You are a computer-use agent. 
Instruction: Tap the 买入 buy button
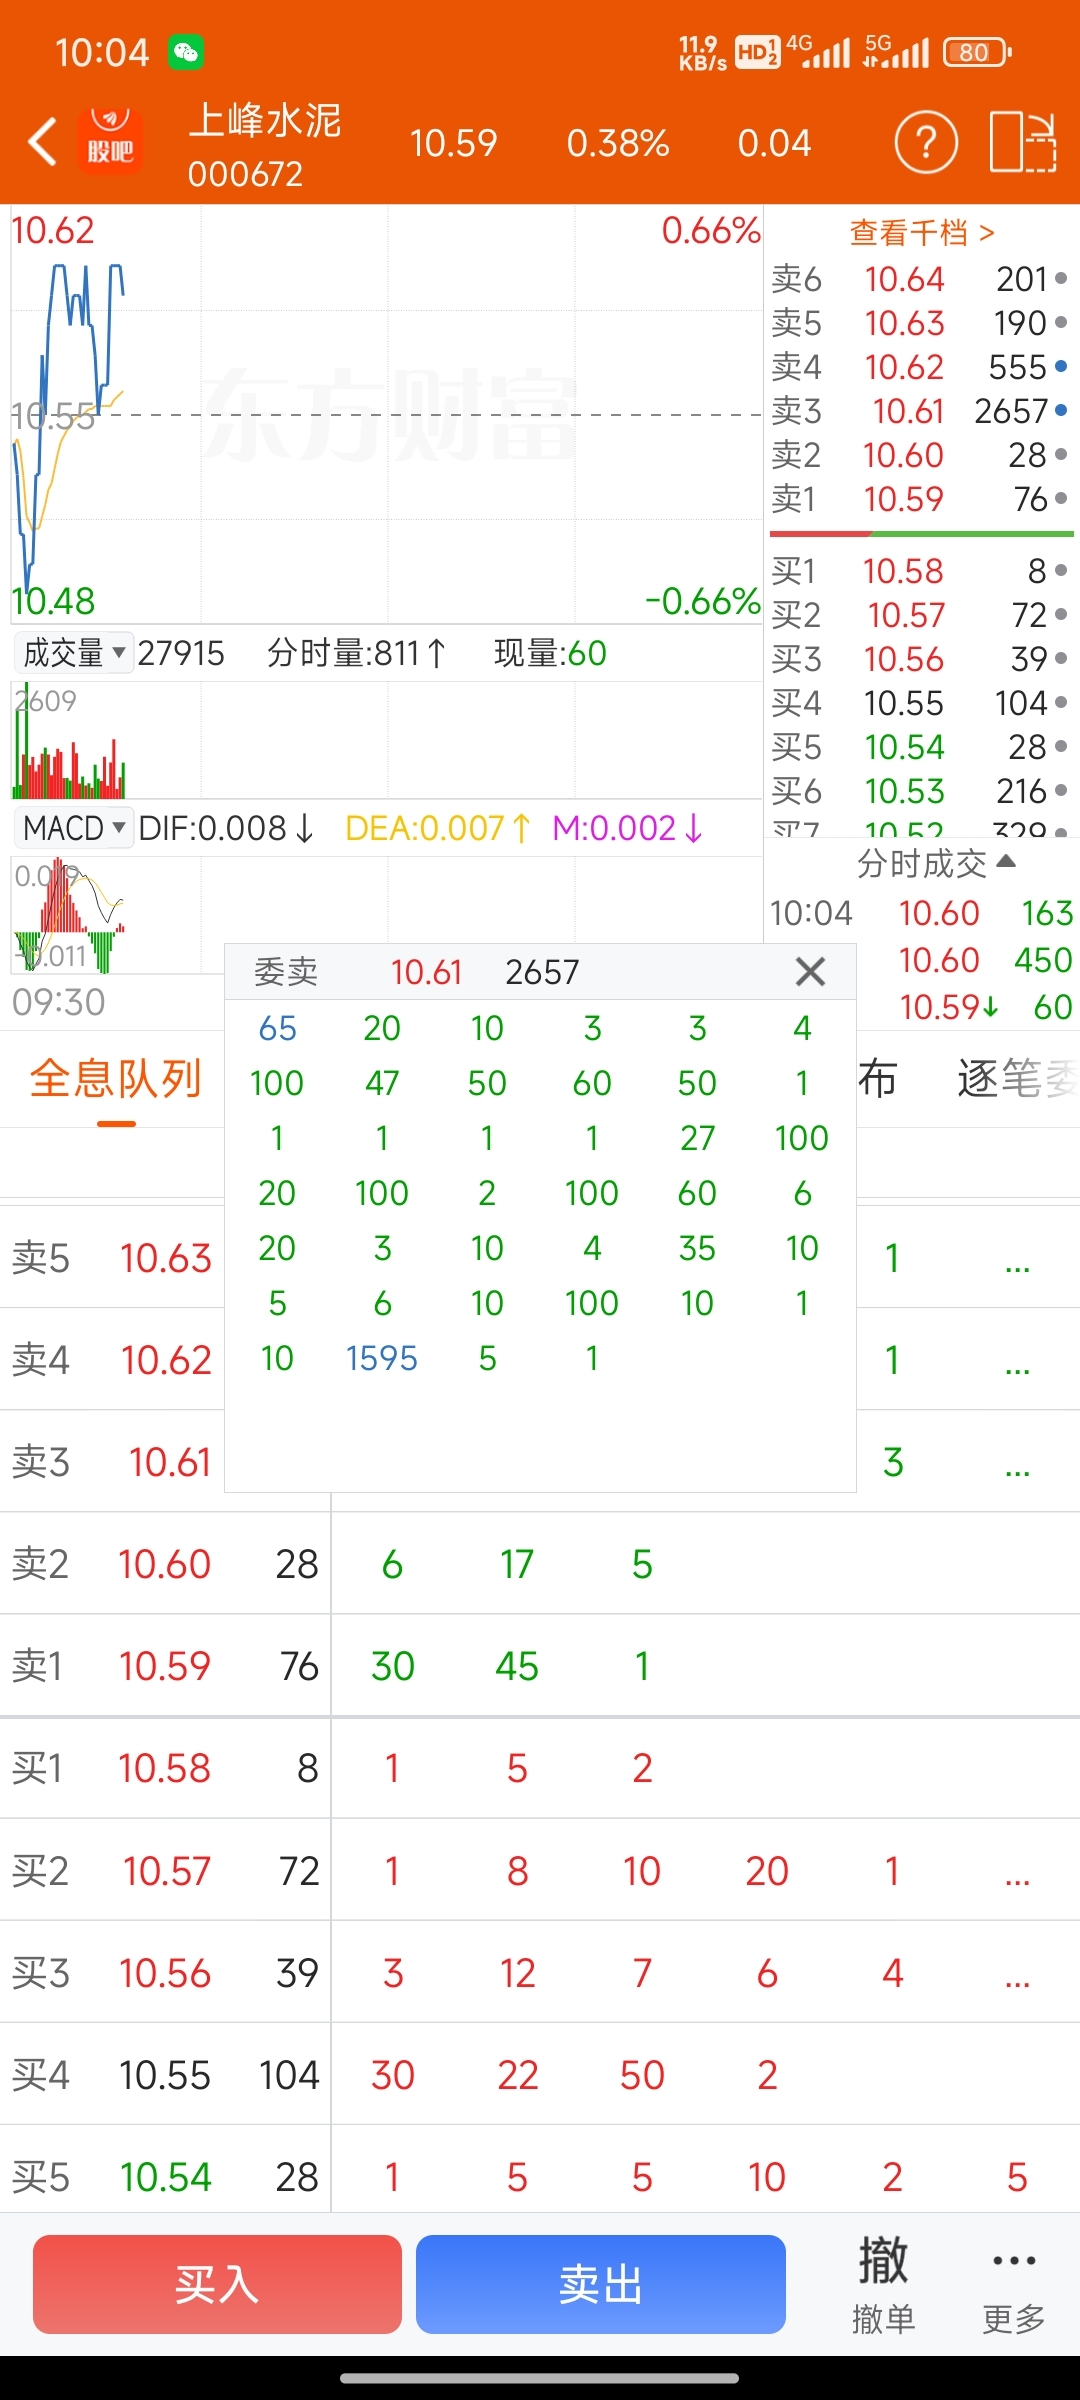coord(217,2284)
